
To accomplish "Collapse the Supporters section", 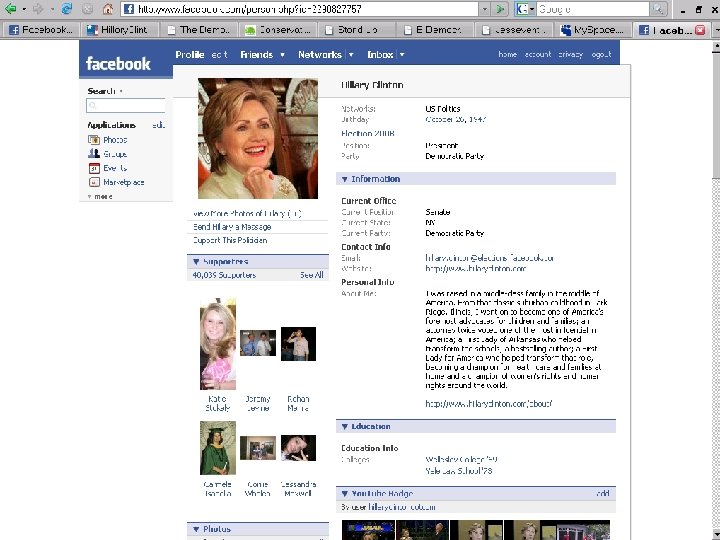I will click(x=196, y=262).
